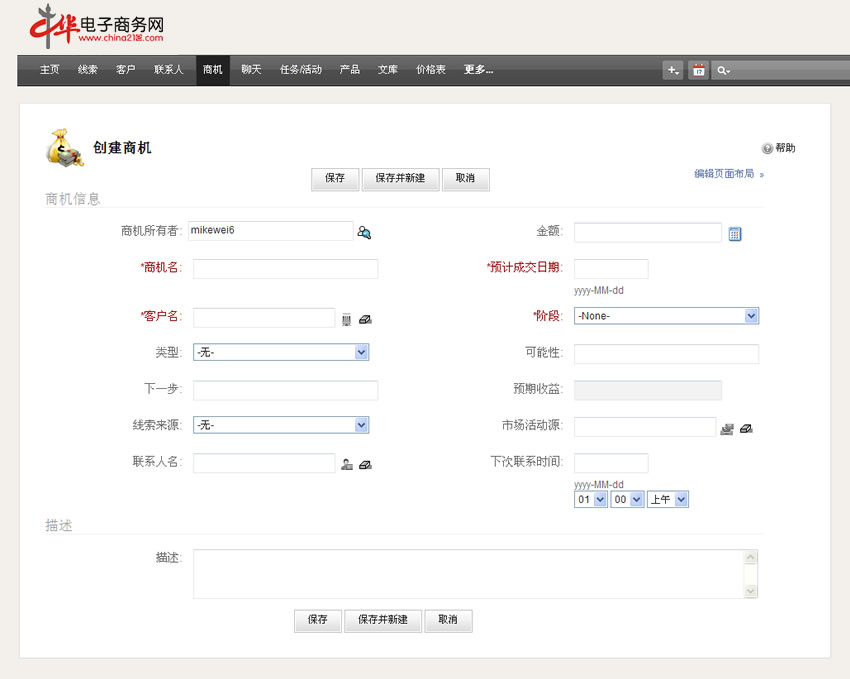Open the calendar icon in top navigation bar

point(698,70)
